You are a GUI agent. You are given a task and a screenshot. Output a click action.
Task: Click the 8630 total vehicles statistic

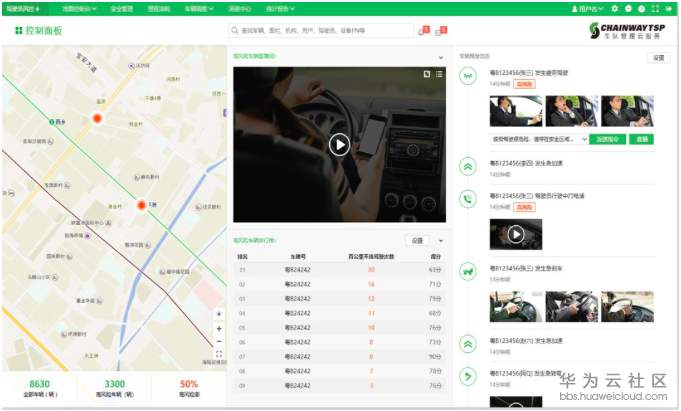(x=40, y=388)
